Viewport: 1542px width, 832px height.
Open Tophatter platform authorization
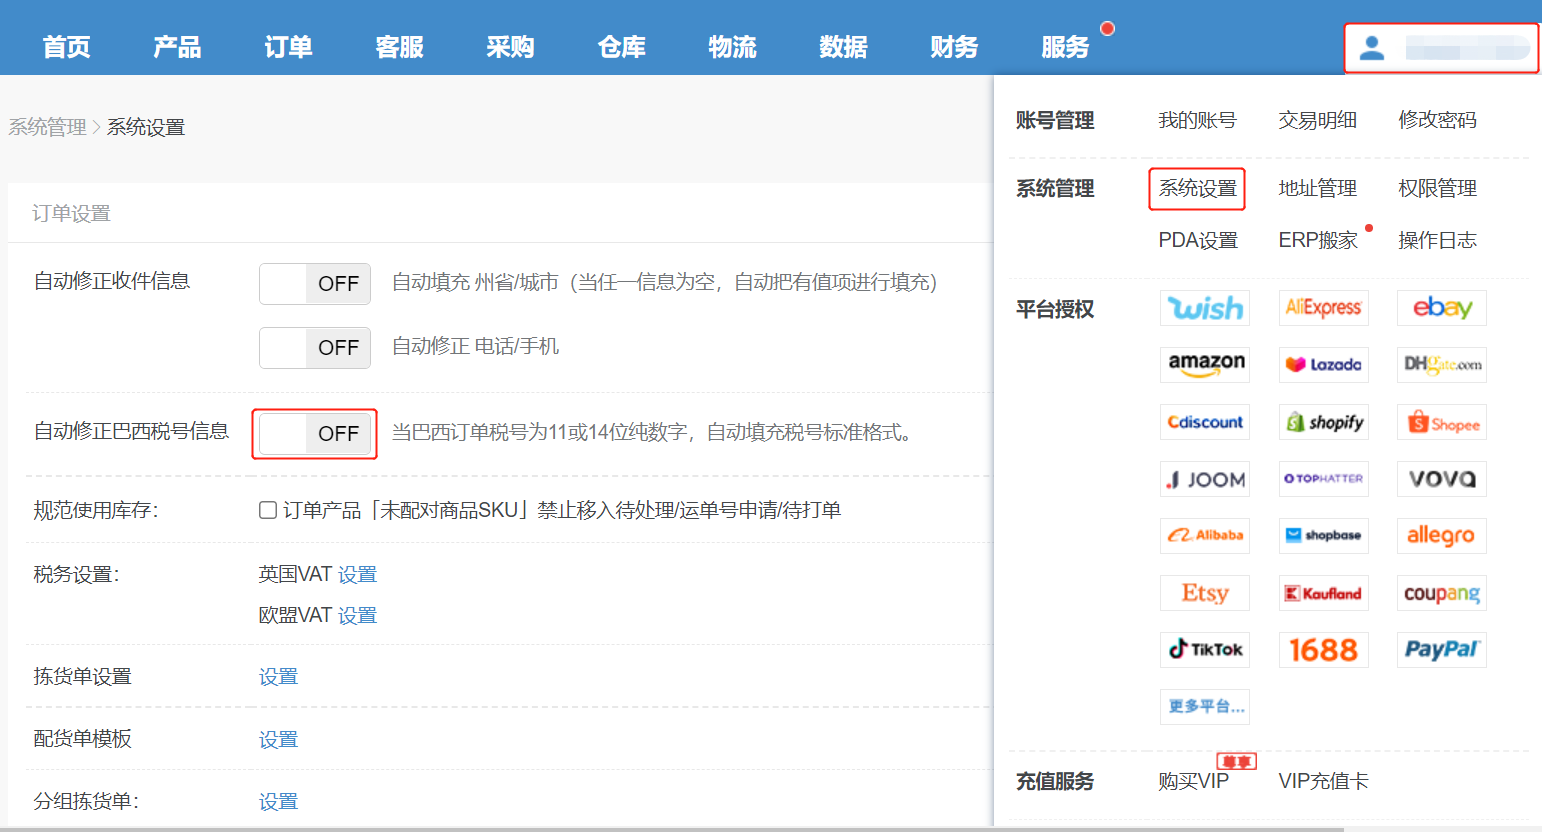[x=1324, y=479]
